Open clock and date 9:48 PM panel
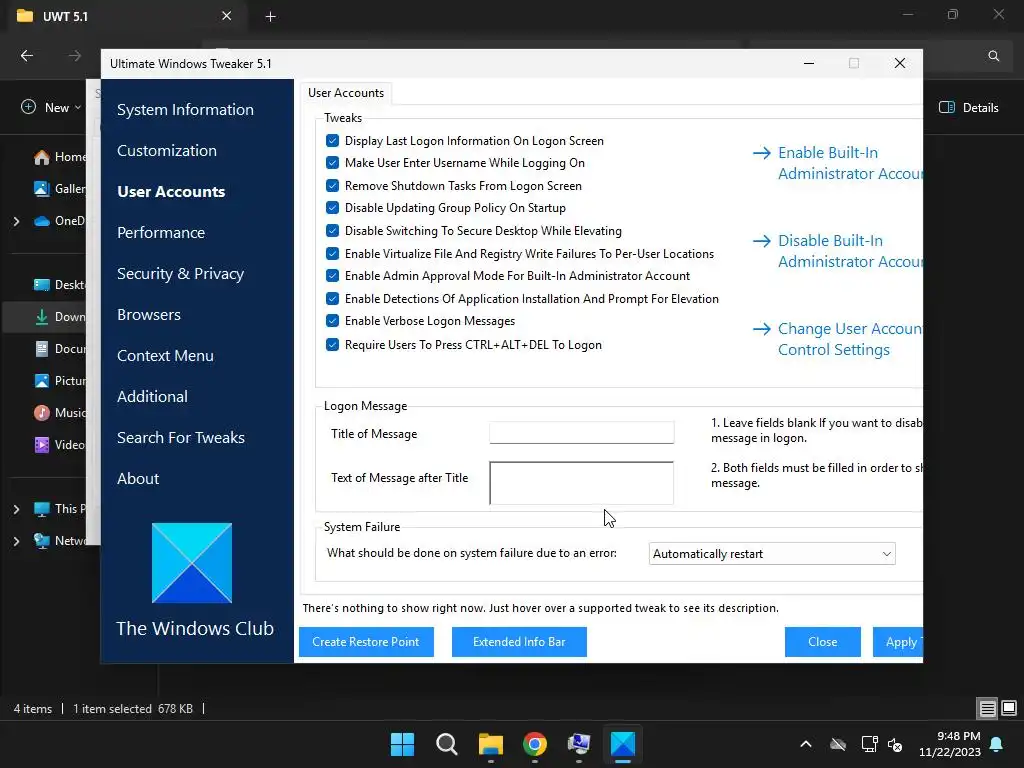 (x=950, y=744)
